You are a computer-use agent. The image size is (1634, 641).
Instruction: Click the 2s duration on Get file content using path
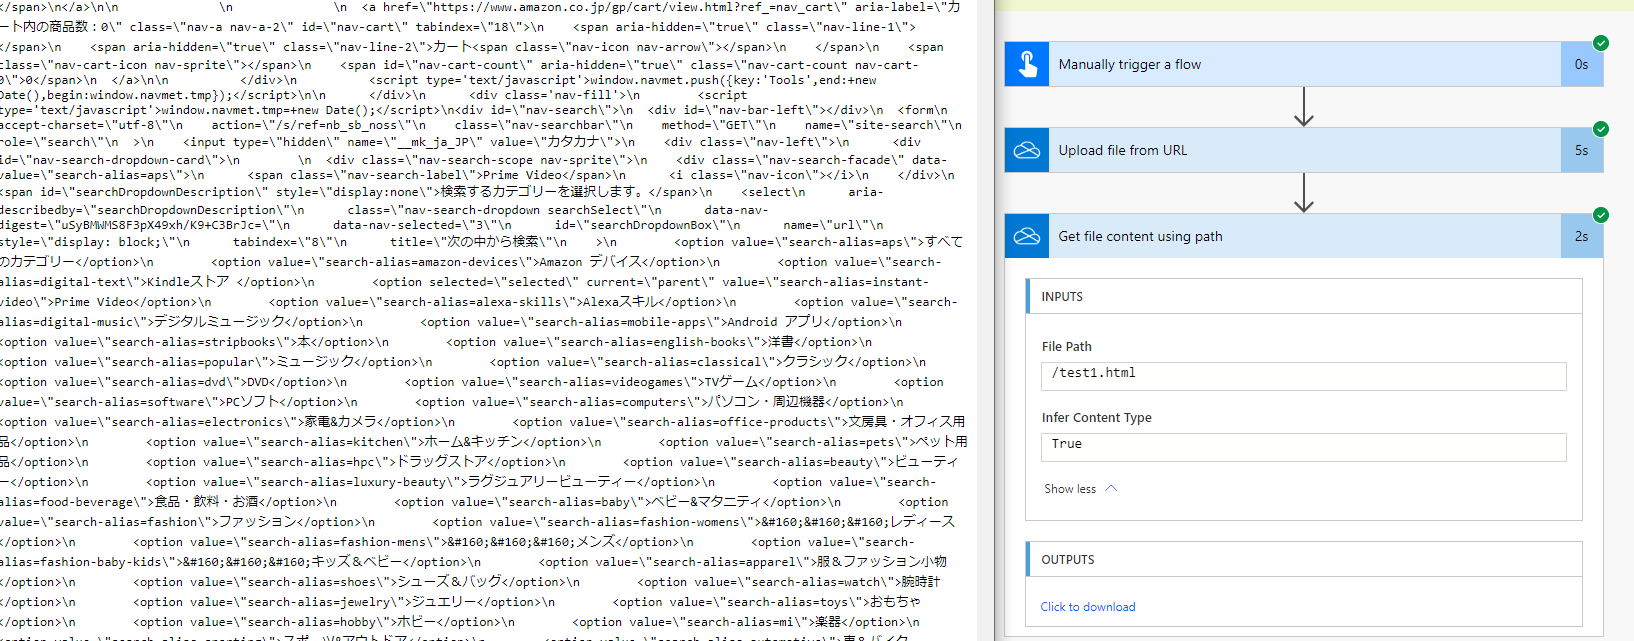[x=1581, y=236]
